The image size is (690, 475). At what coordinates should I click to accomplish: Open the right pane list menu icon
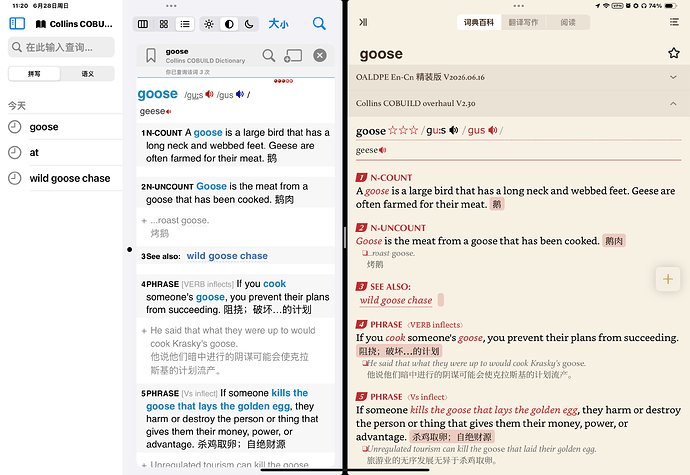click(674, 22)
